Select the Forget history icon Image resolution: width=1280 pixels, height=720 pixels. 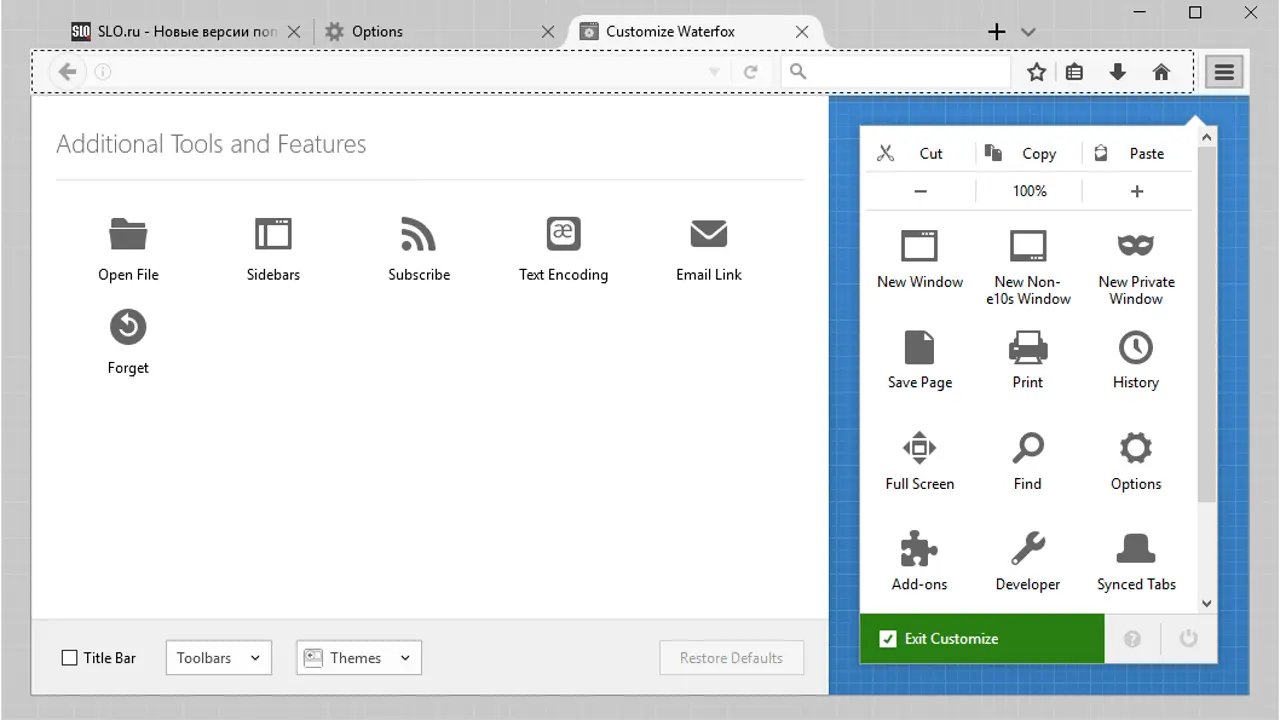coord(128,327)
